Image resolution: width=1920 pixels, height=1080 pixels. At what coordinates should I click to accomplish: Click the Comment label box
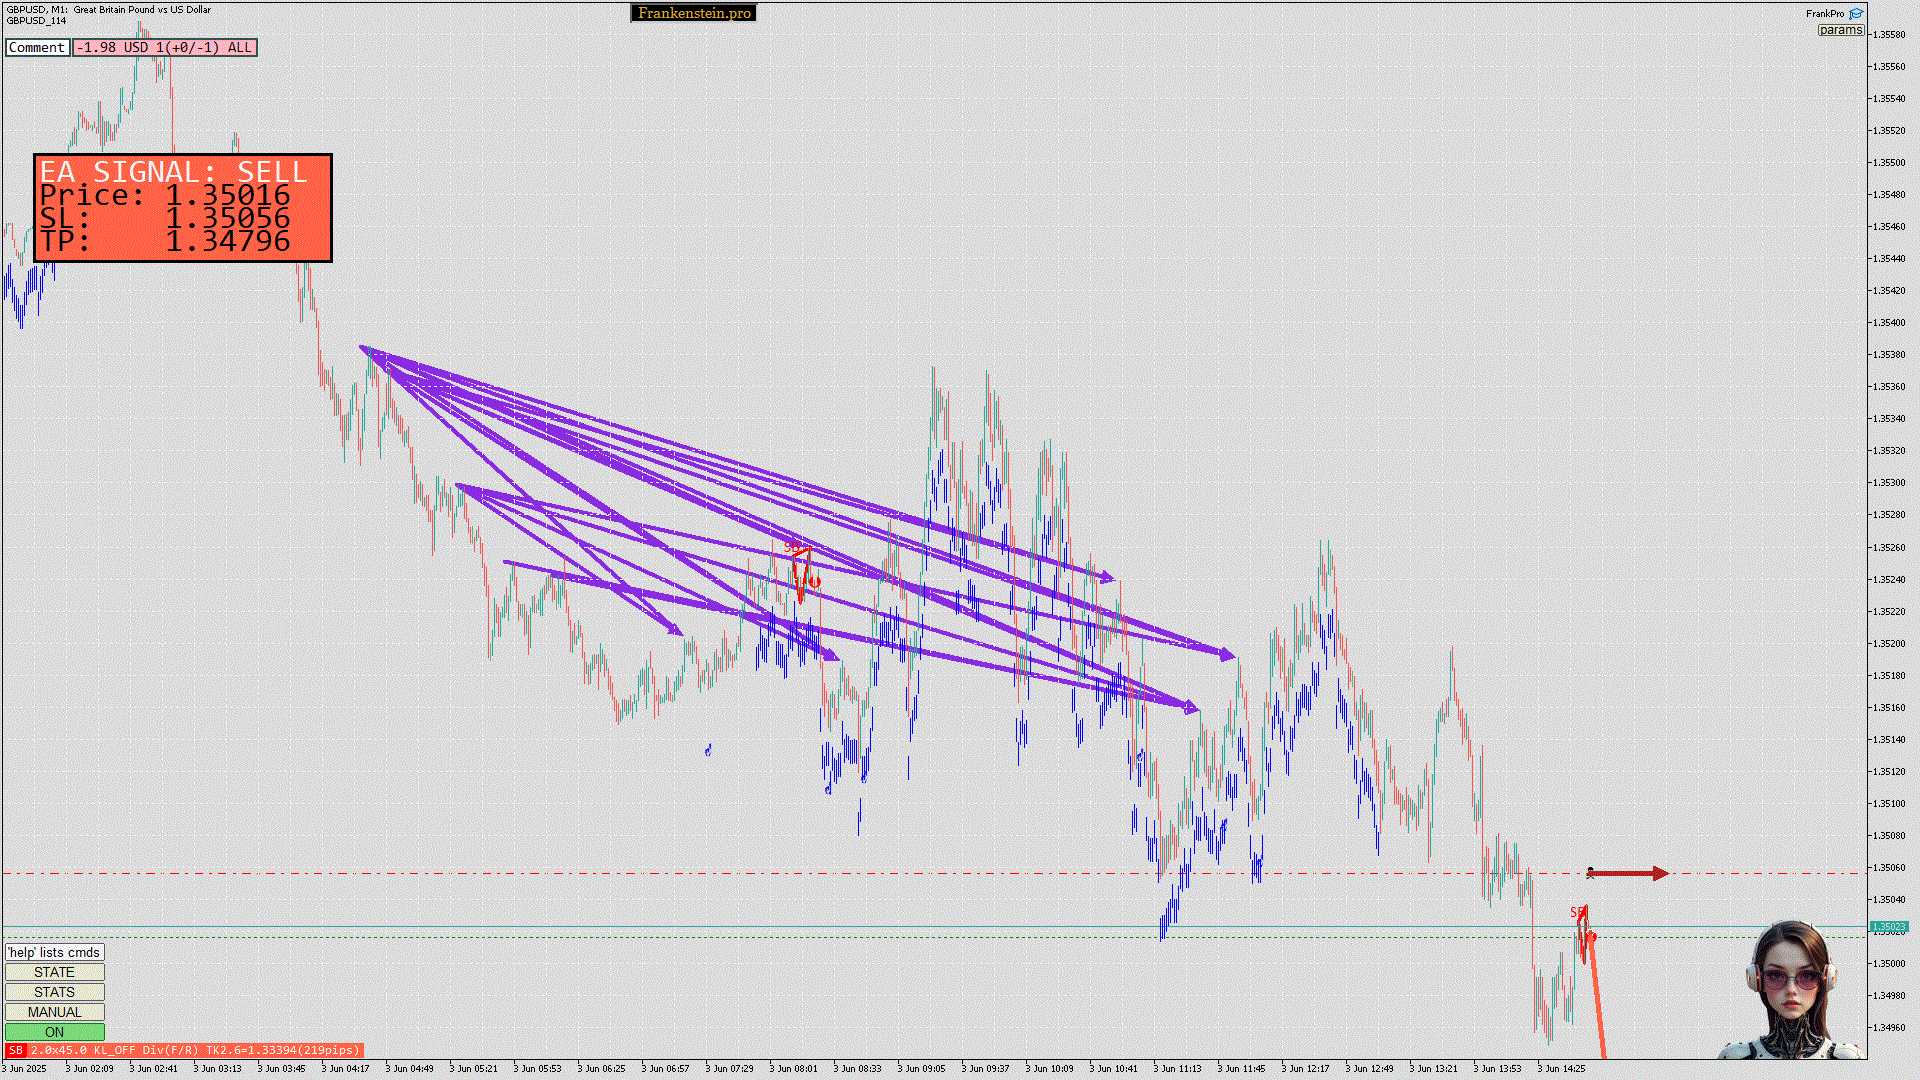point(37,47)
